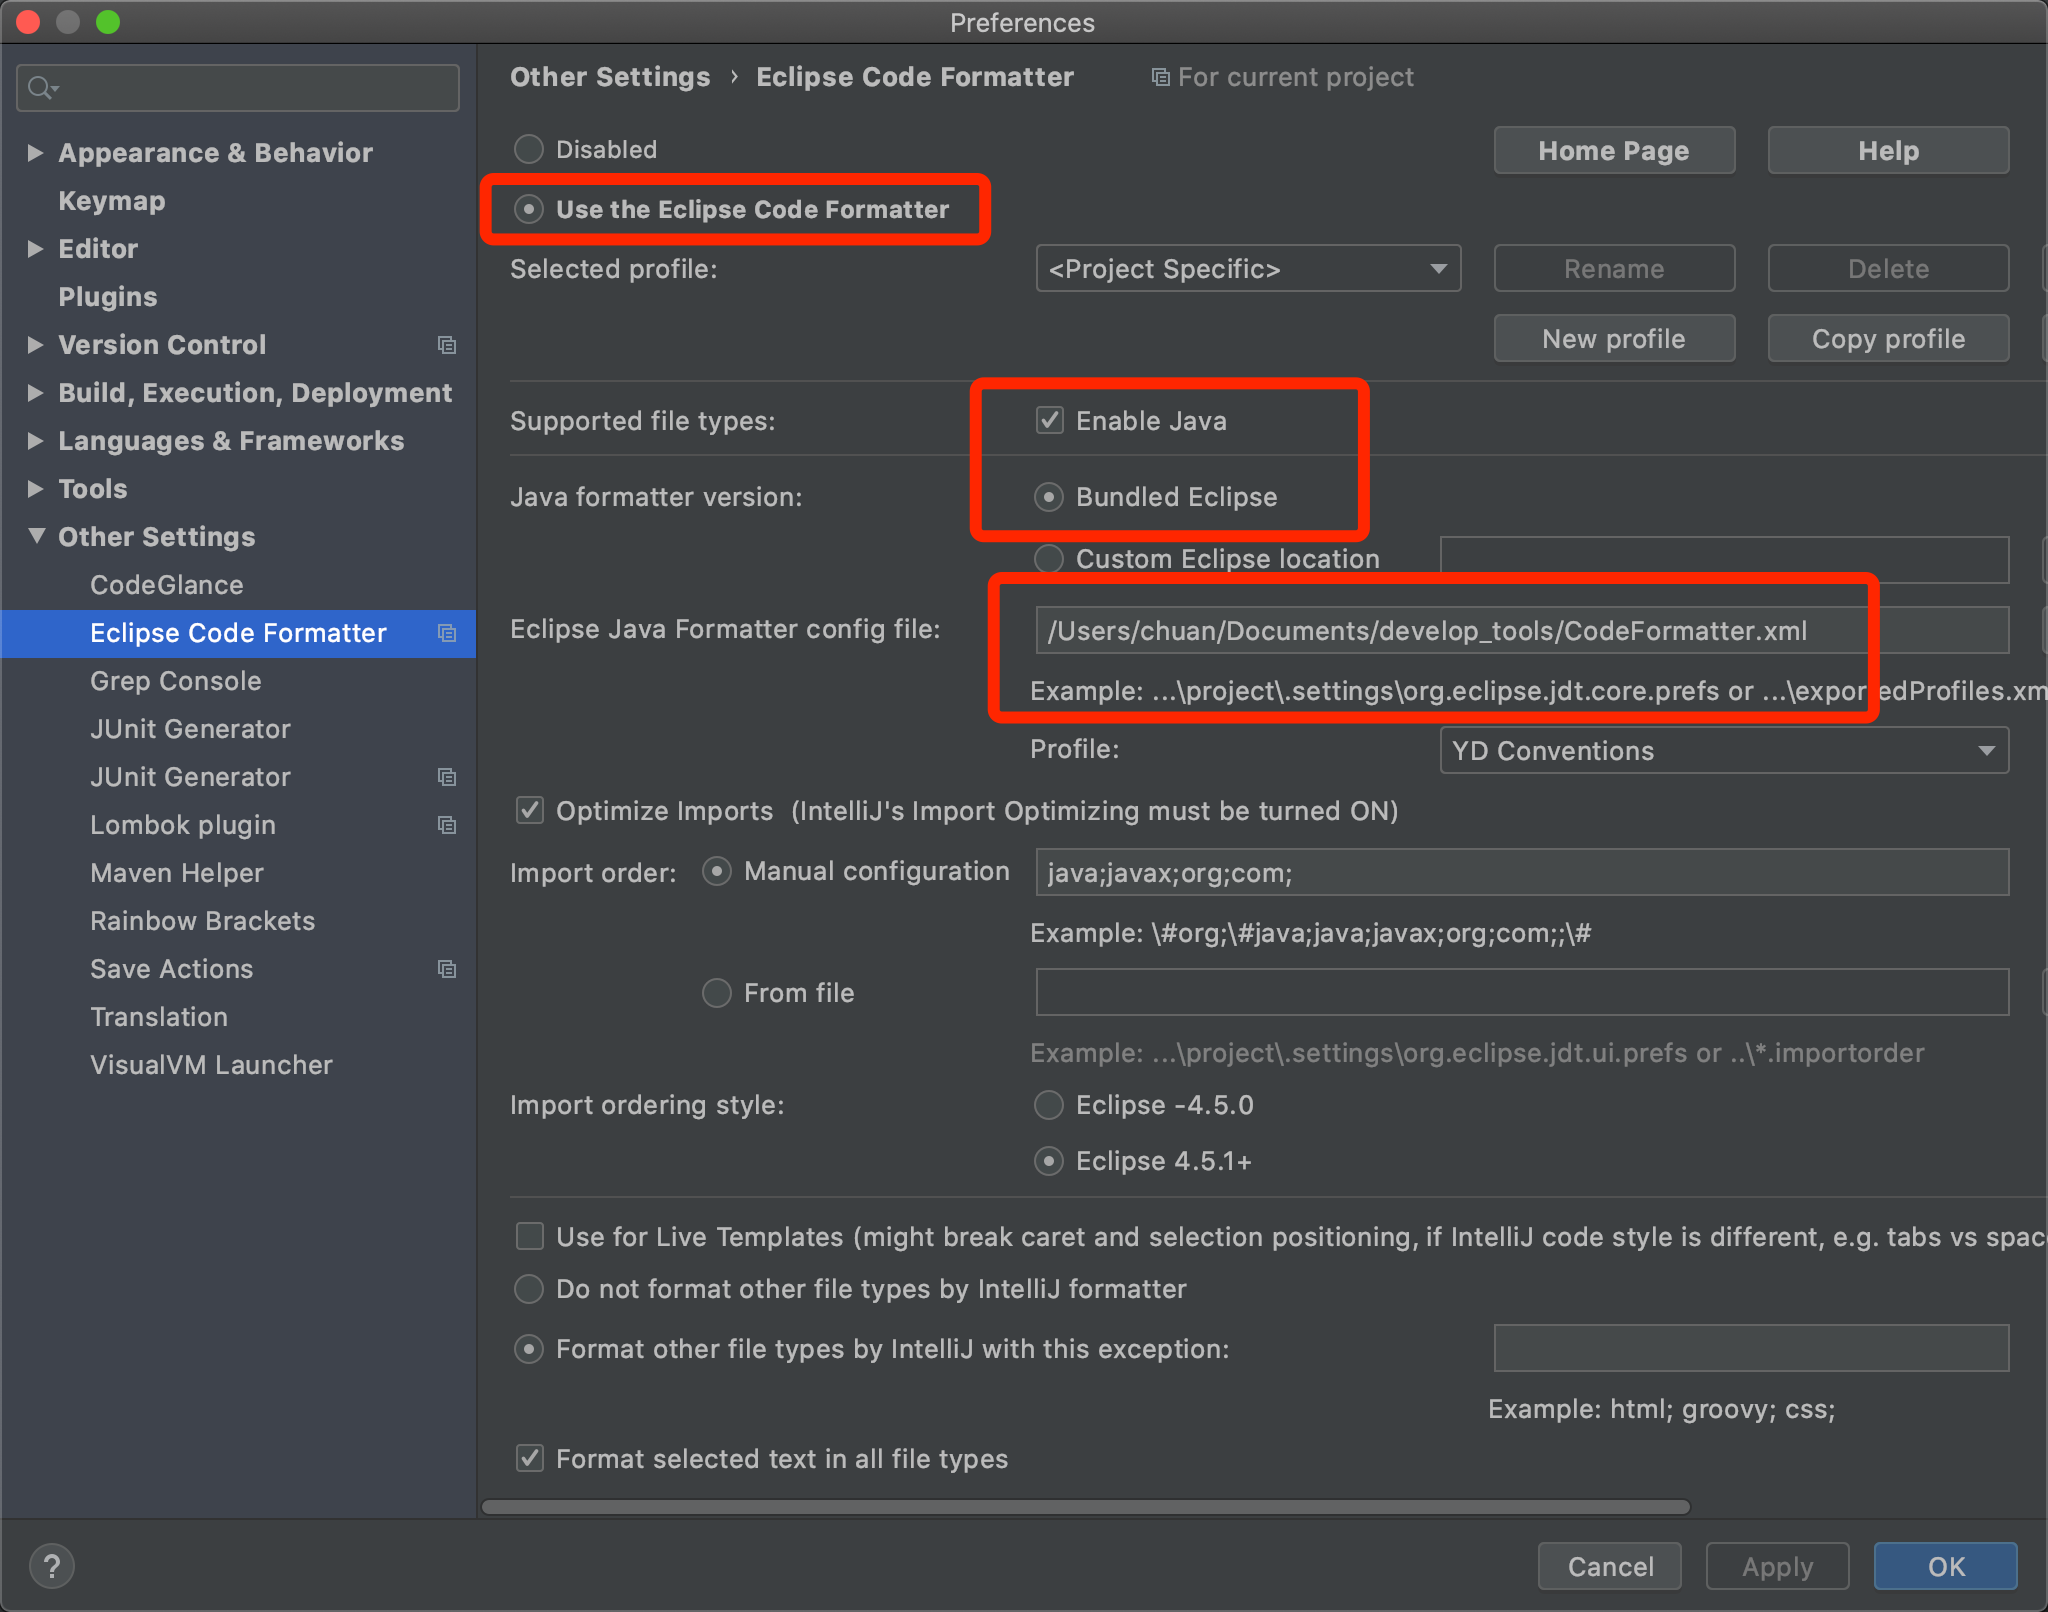
Task: Click the Rename profile button
Action: (1614, 268)
